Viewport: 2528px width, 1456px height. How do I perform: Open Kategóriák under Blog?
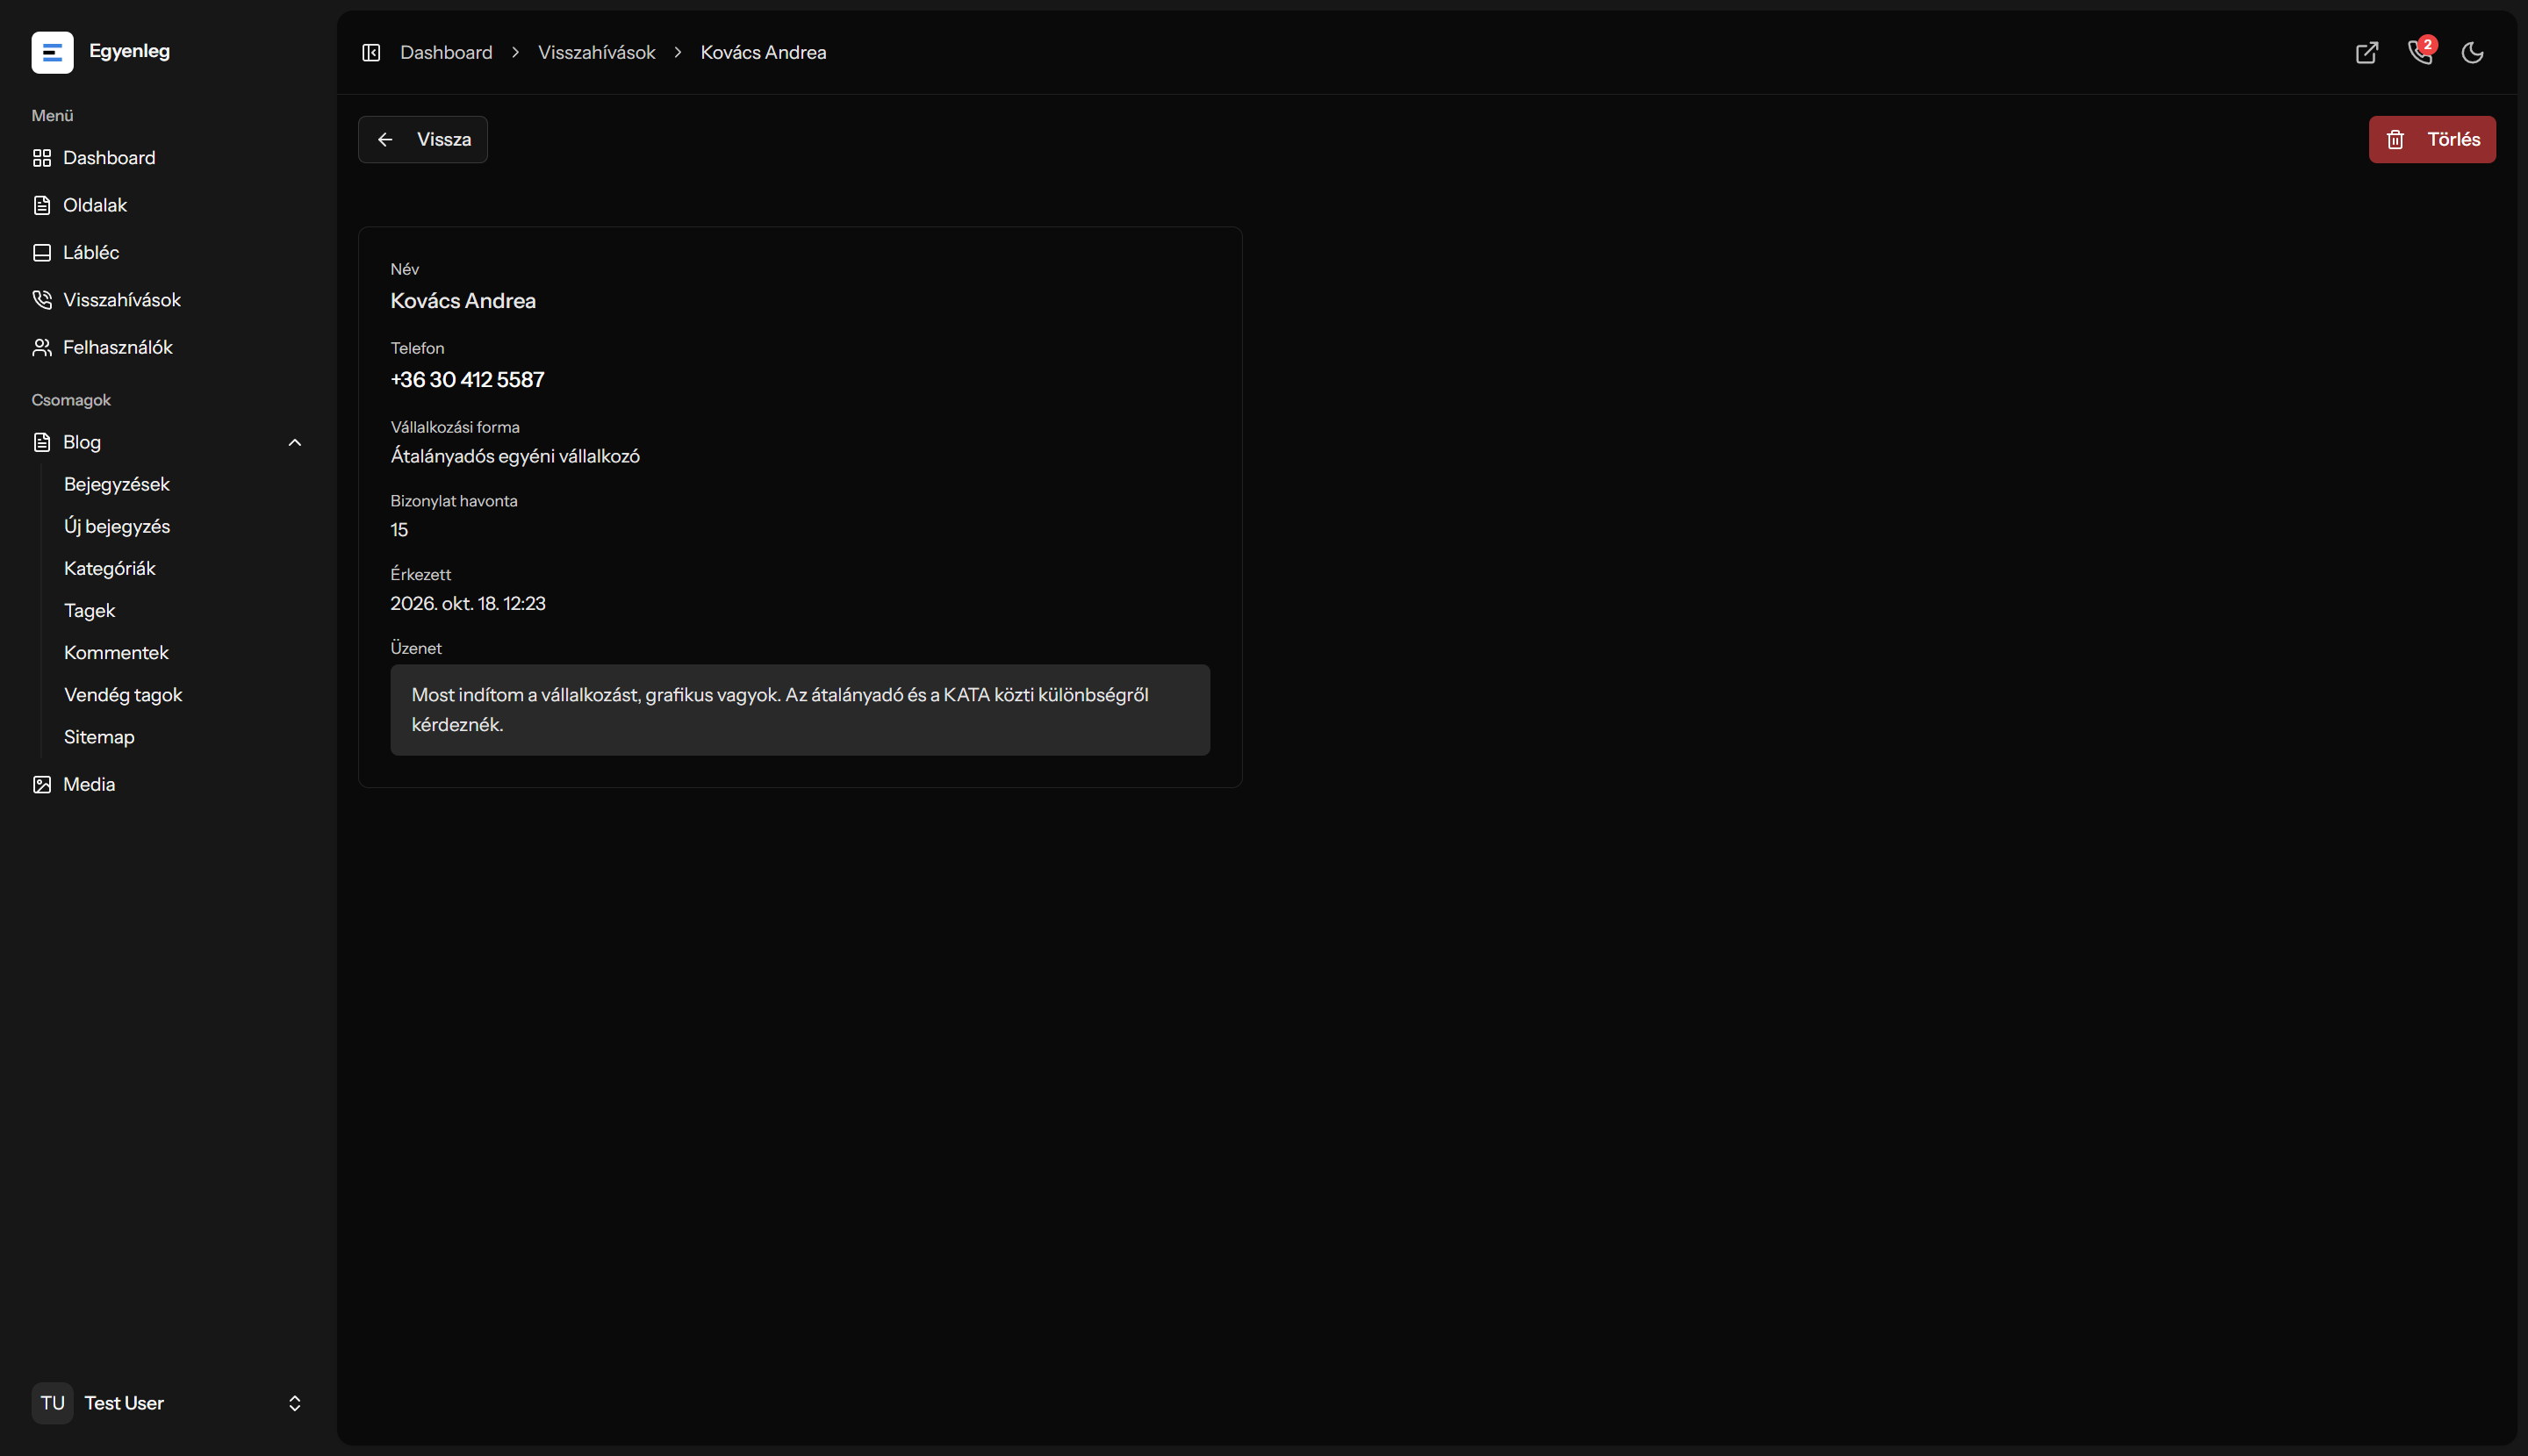click(110, 568)
